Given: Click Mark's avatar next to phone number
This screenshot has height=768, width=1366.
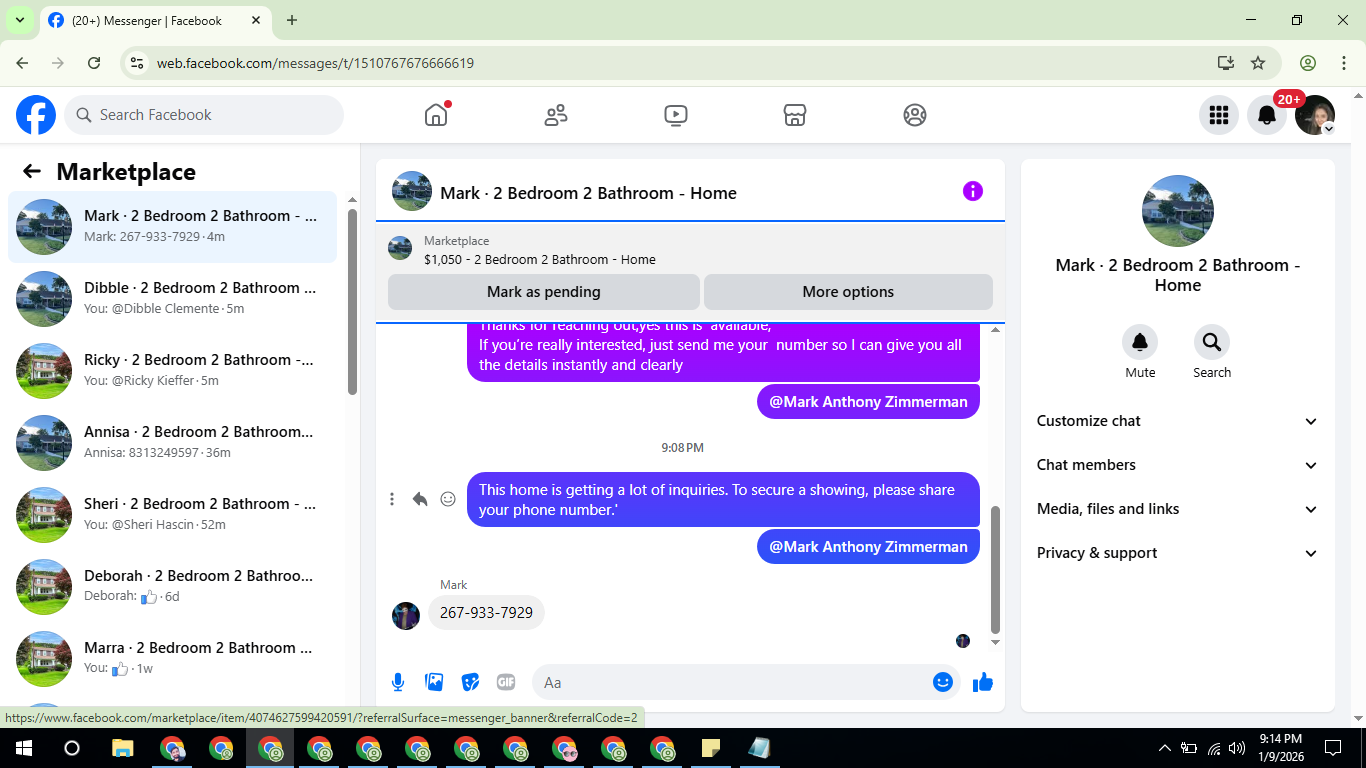Looking at the screenshot, I should click(x=406, y=615).
